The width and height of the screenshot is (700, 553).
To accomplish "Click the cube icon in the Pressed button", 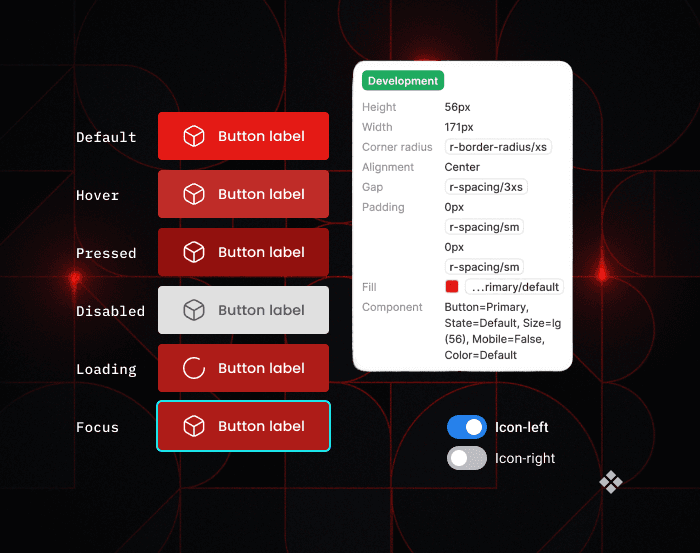I will click(194, 252).
